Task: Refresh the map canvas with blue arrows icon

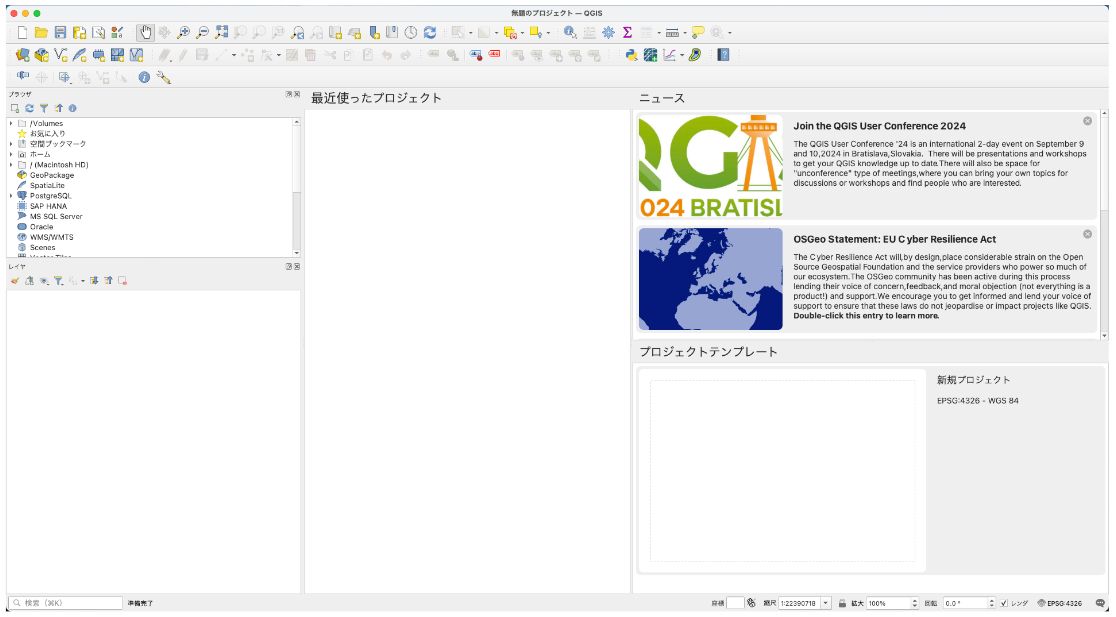Action: click(x=430, y=33)
